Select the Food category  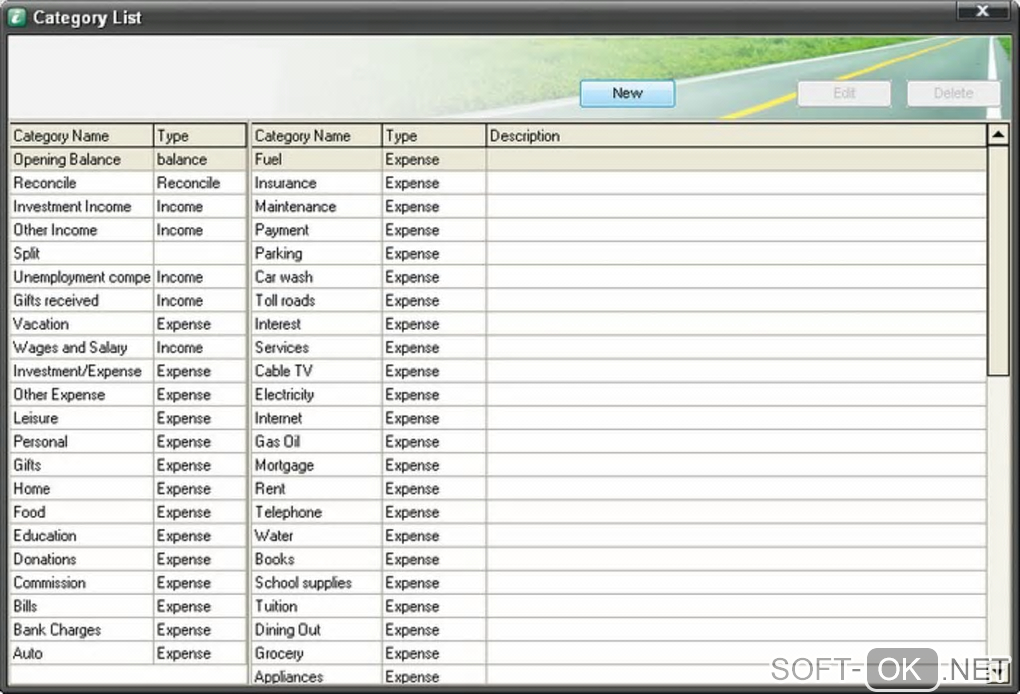coord(128,512)
